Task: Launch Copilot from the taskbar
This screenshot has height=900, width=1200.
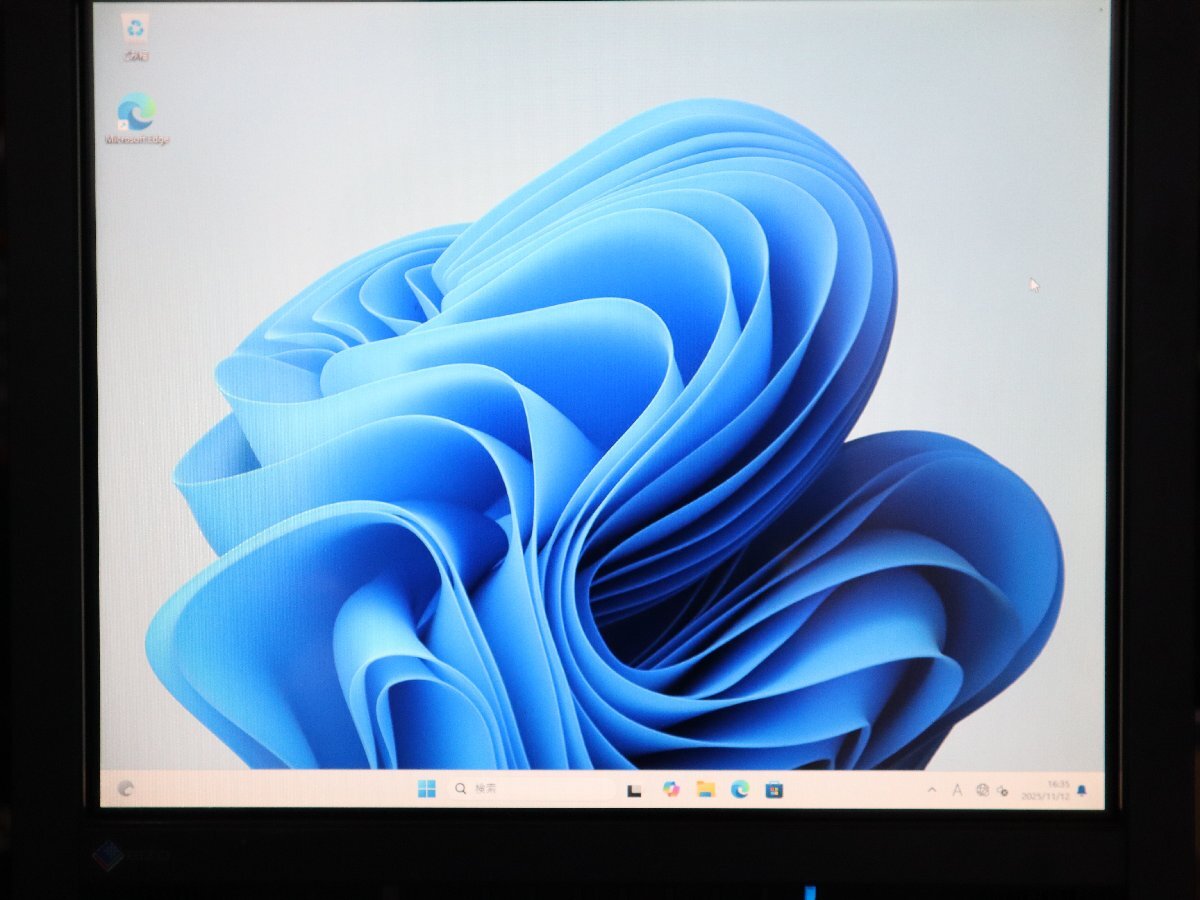Action: pyautogui.click(x=671, y=789)
